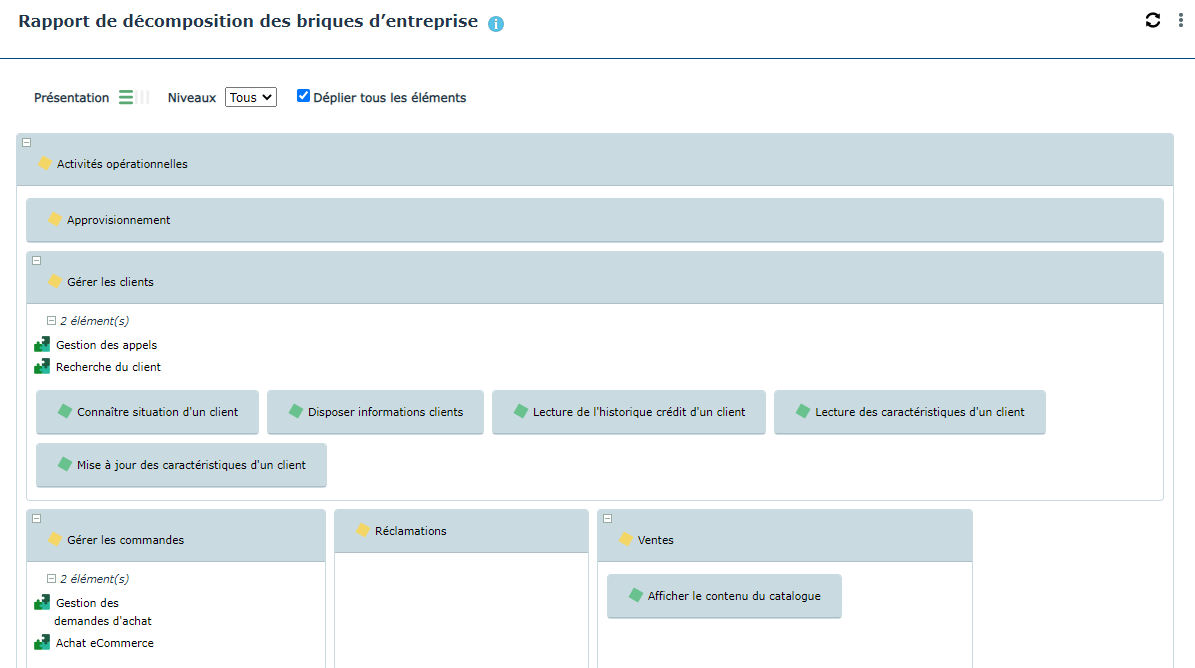Select Afficher le contenu du catalogue
Viewport: 1195px width, 668px height.
(724, 596)
